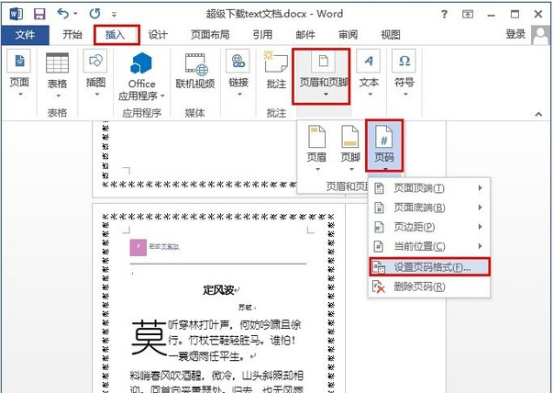Open the undo history dropdown arrow
This screenshot has width=554, height=393.
76,14
